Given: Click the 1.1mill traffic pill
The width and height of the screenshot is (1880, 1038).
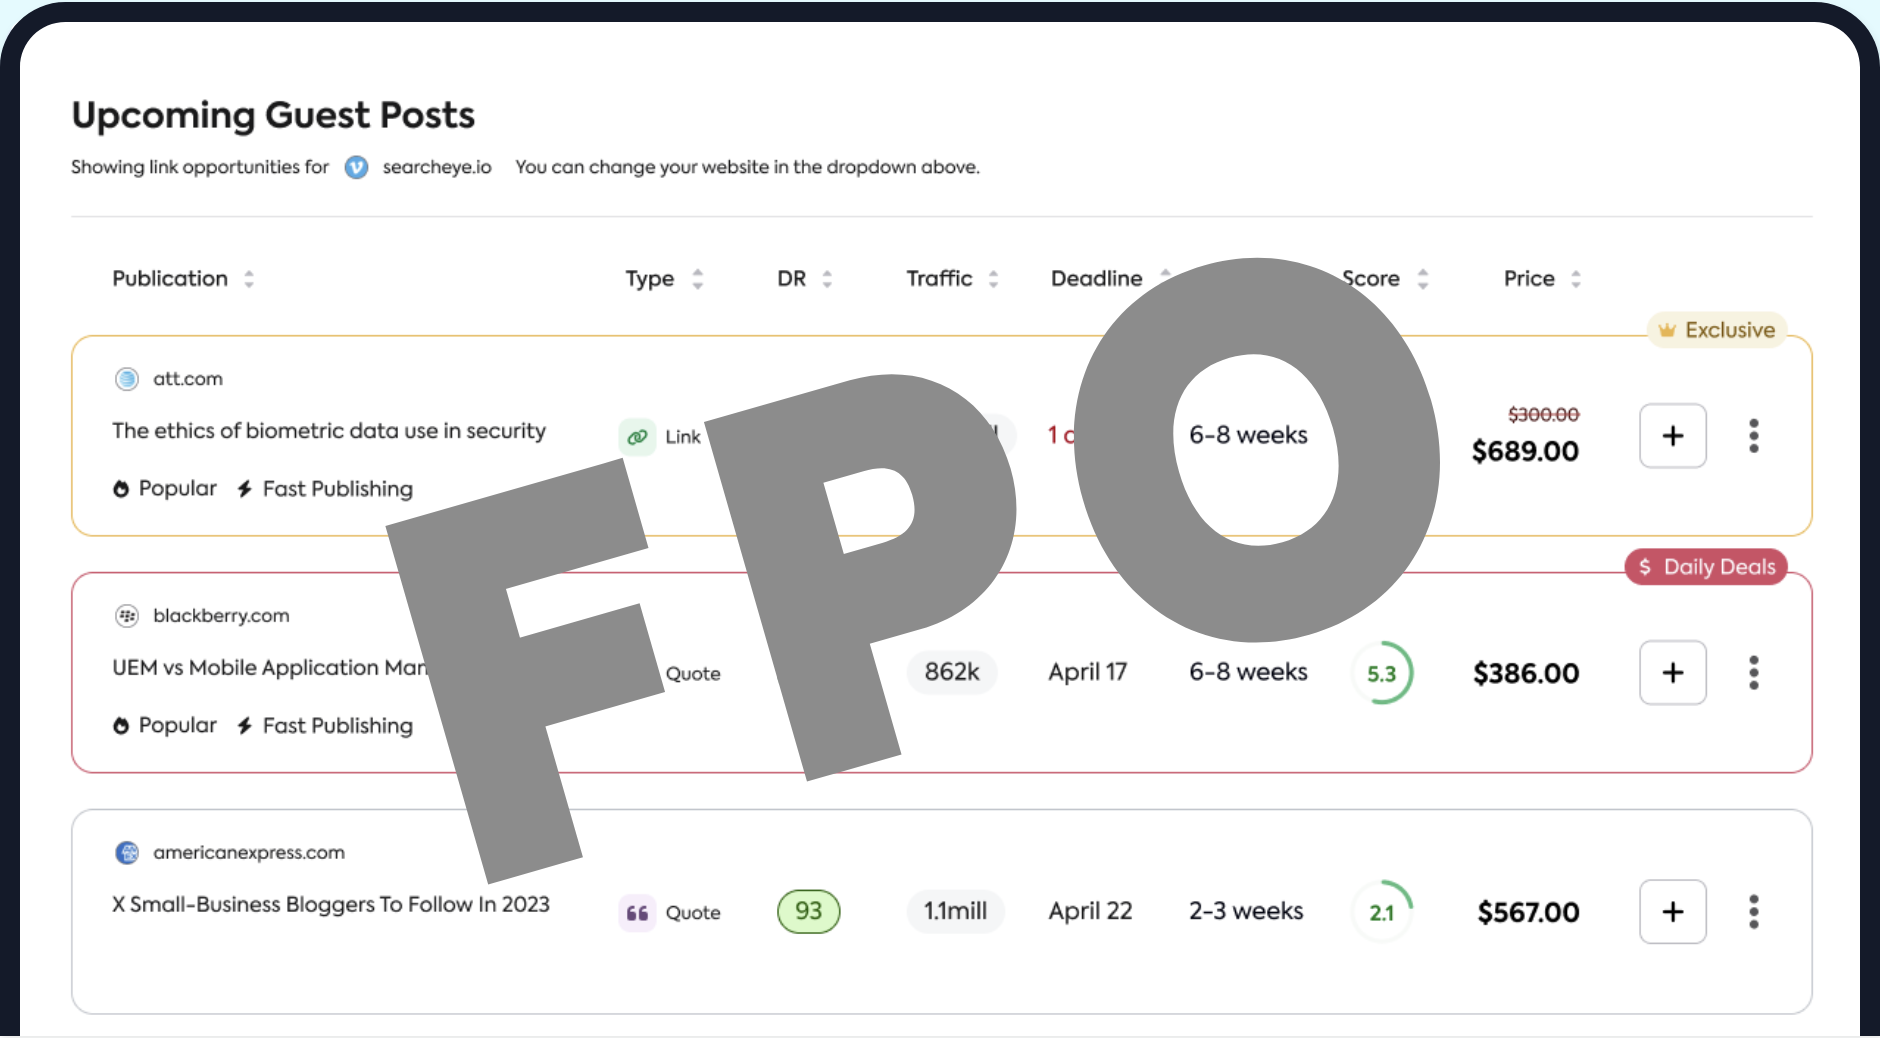Looking at the screenshot, I should click(x=955, y=911).
